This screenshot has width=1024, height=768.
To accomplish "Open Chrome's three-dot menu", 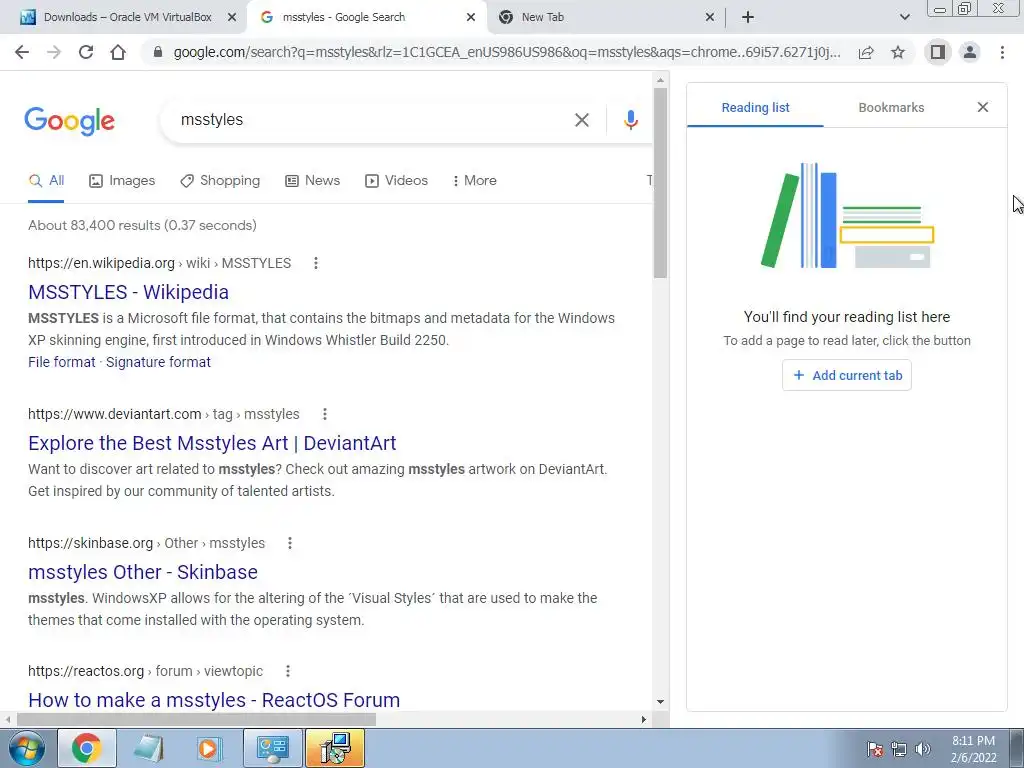I will 1002,52.
